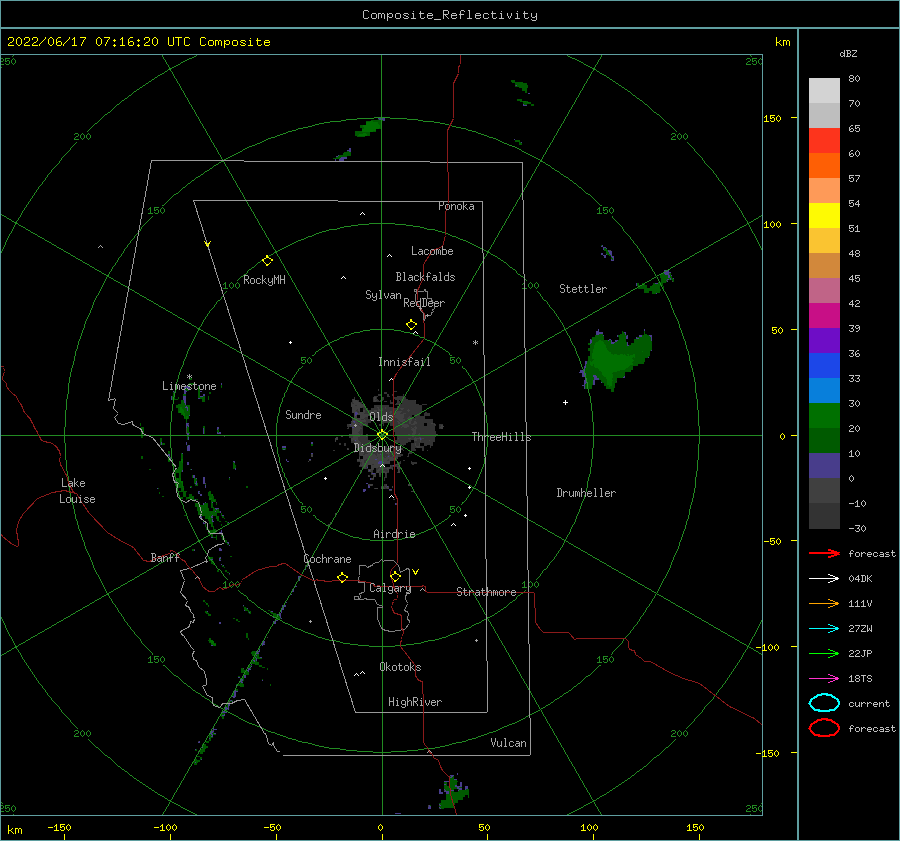The image size is (900, 841).
Task: Click the current legend label
Action: 869,704
